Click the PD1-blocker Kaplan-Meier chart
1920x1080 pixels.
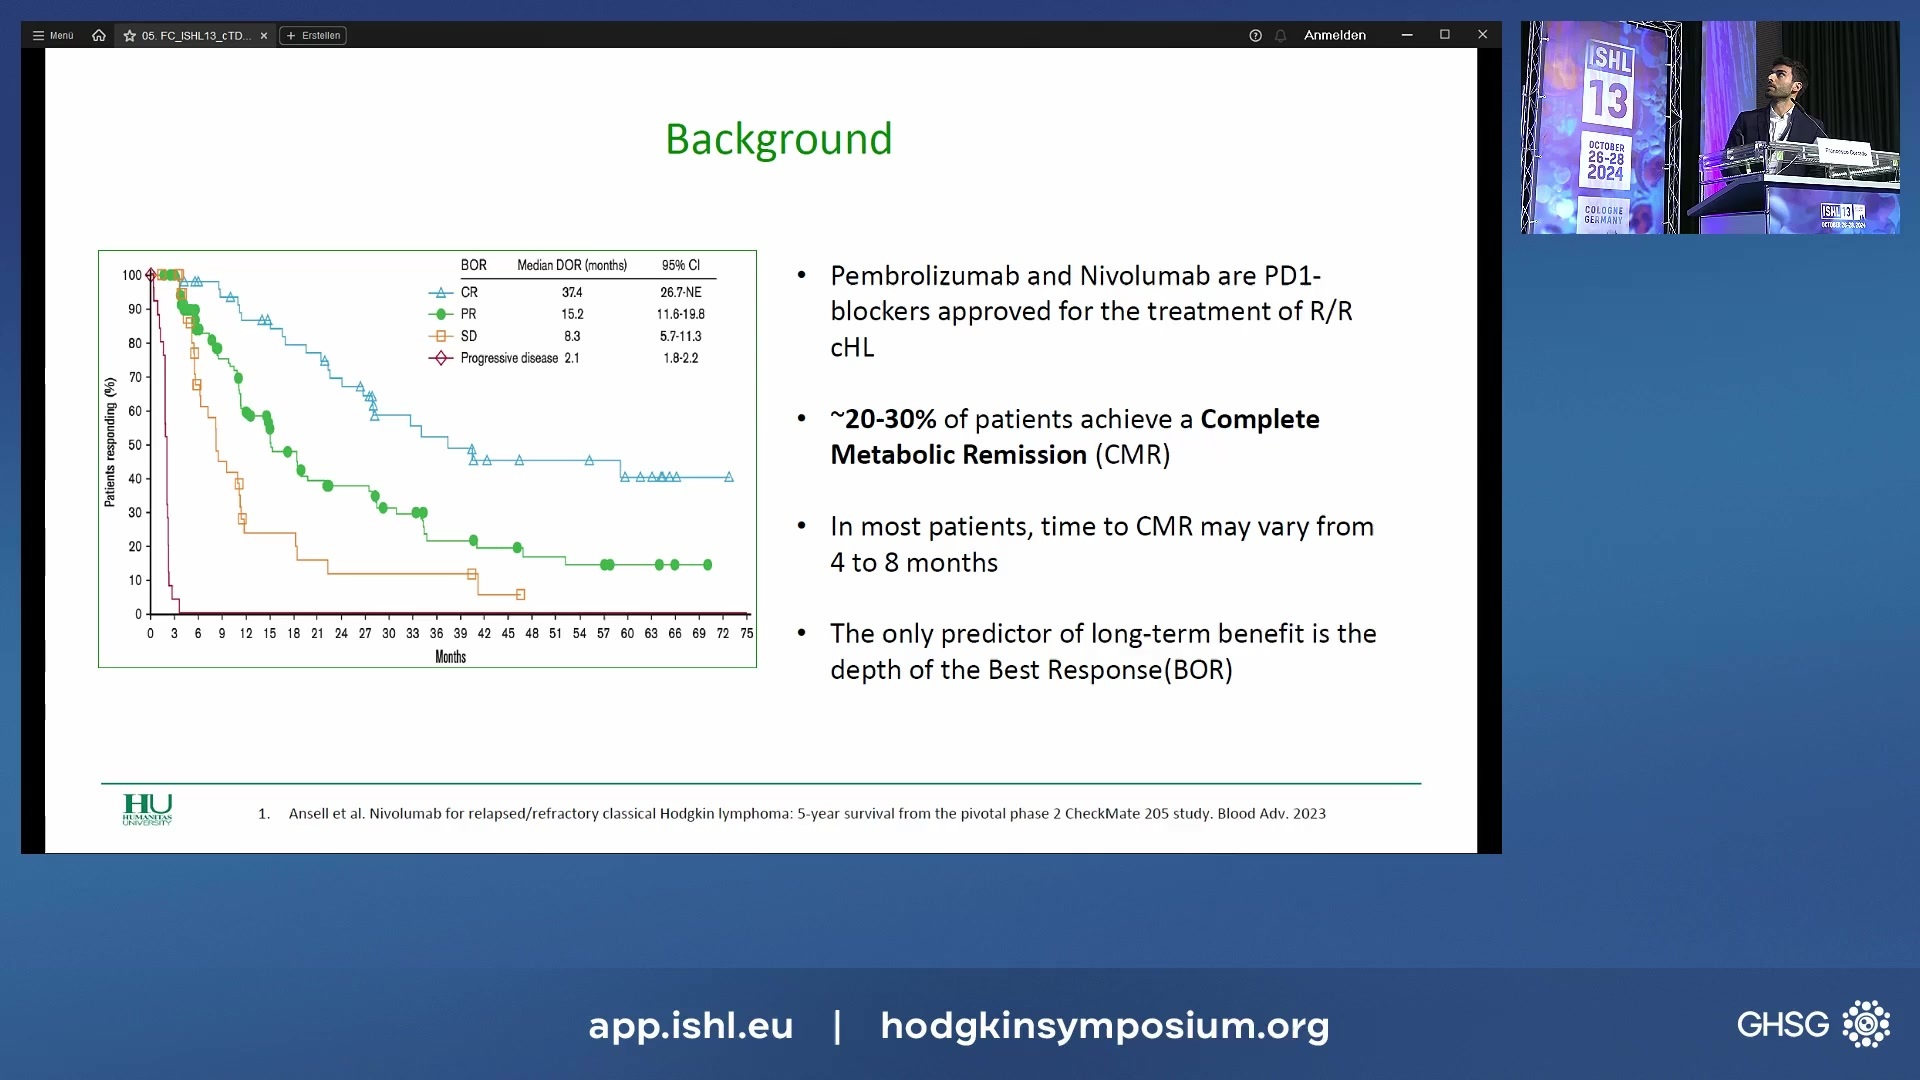coord(427,459)
